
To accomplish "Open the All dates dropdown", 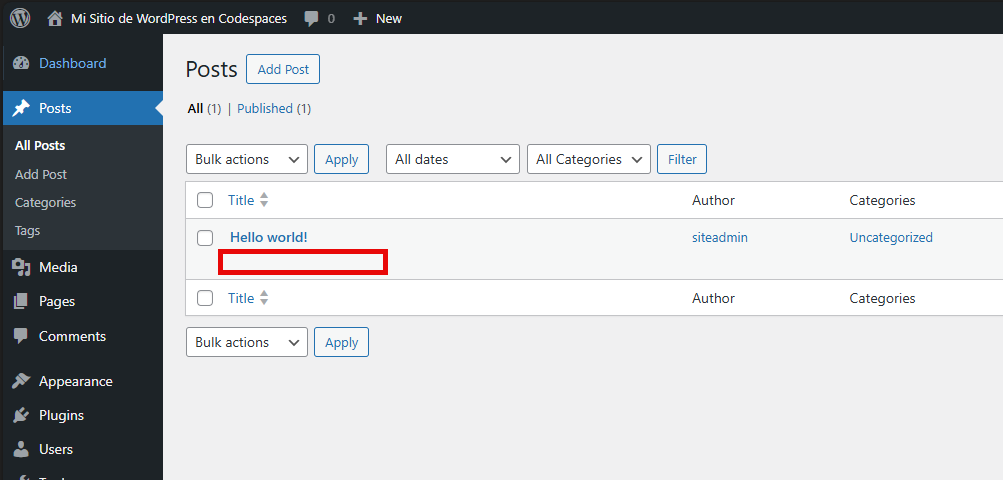I will pyautogui.click(x=452, y=159).
